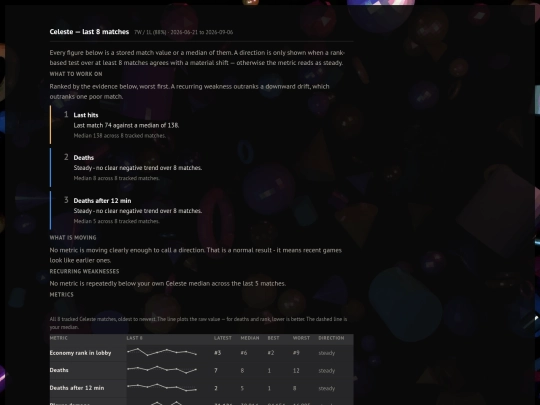
Task: Click the number '3' beside Deaths after 12 min item
Action: coord(66,200)
